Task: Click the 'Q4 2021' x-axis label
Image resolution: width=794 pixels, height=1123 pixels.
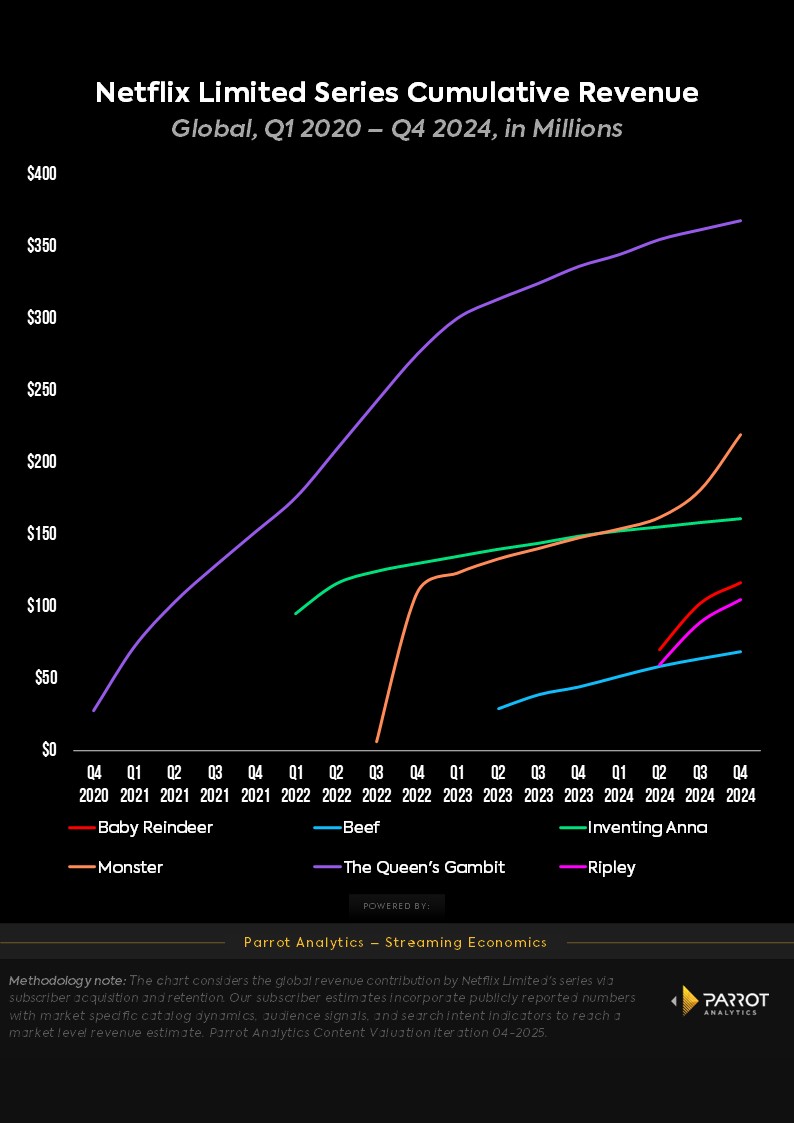Action: pos(255,784)
